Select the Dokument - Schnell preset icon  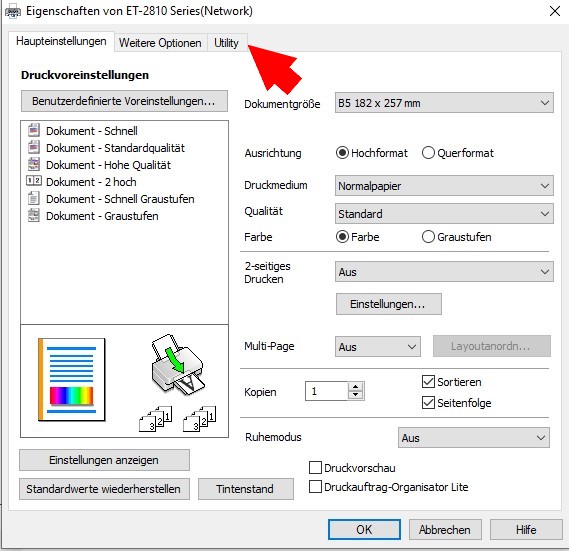click(34, 130)
